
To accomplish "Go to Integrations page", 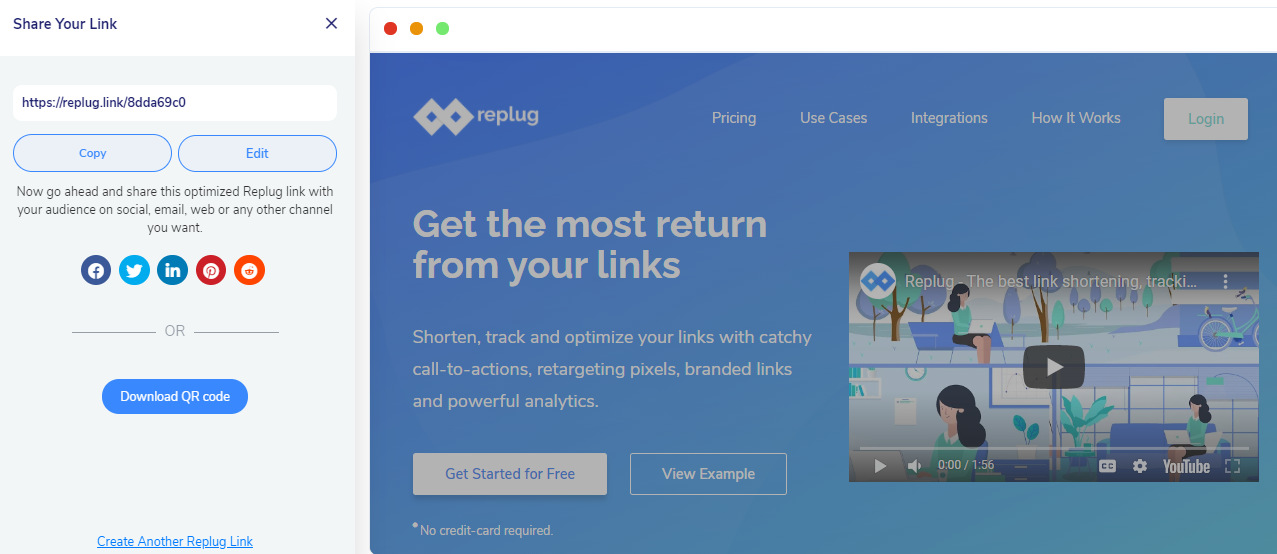I will pos(949,118).
